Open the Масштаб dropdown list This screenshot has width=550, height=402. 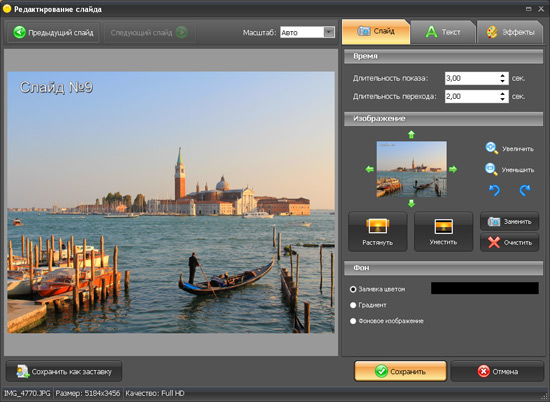click(x=329, y=32)
